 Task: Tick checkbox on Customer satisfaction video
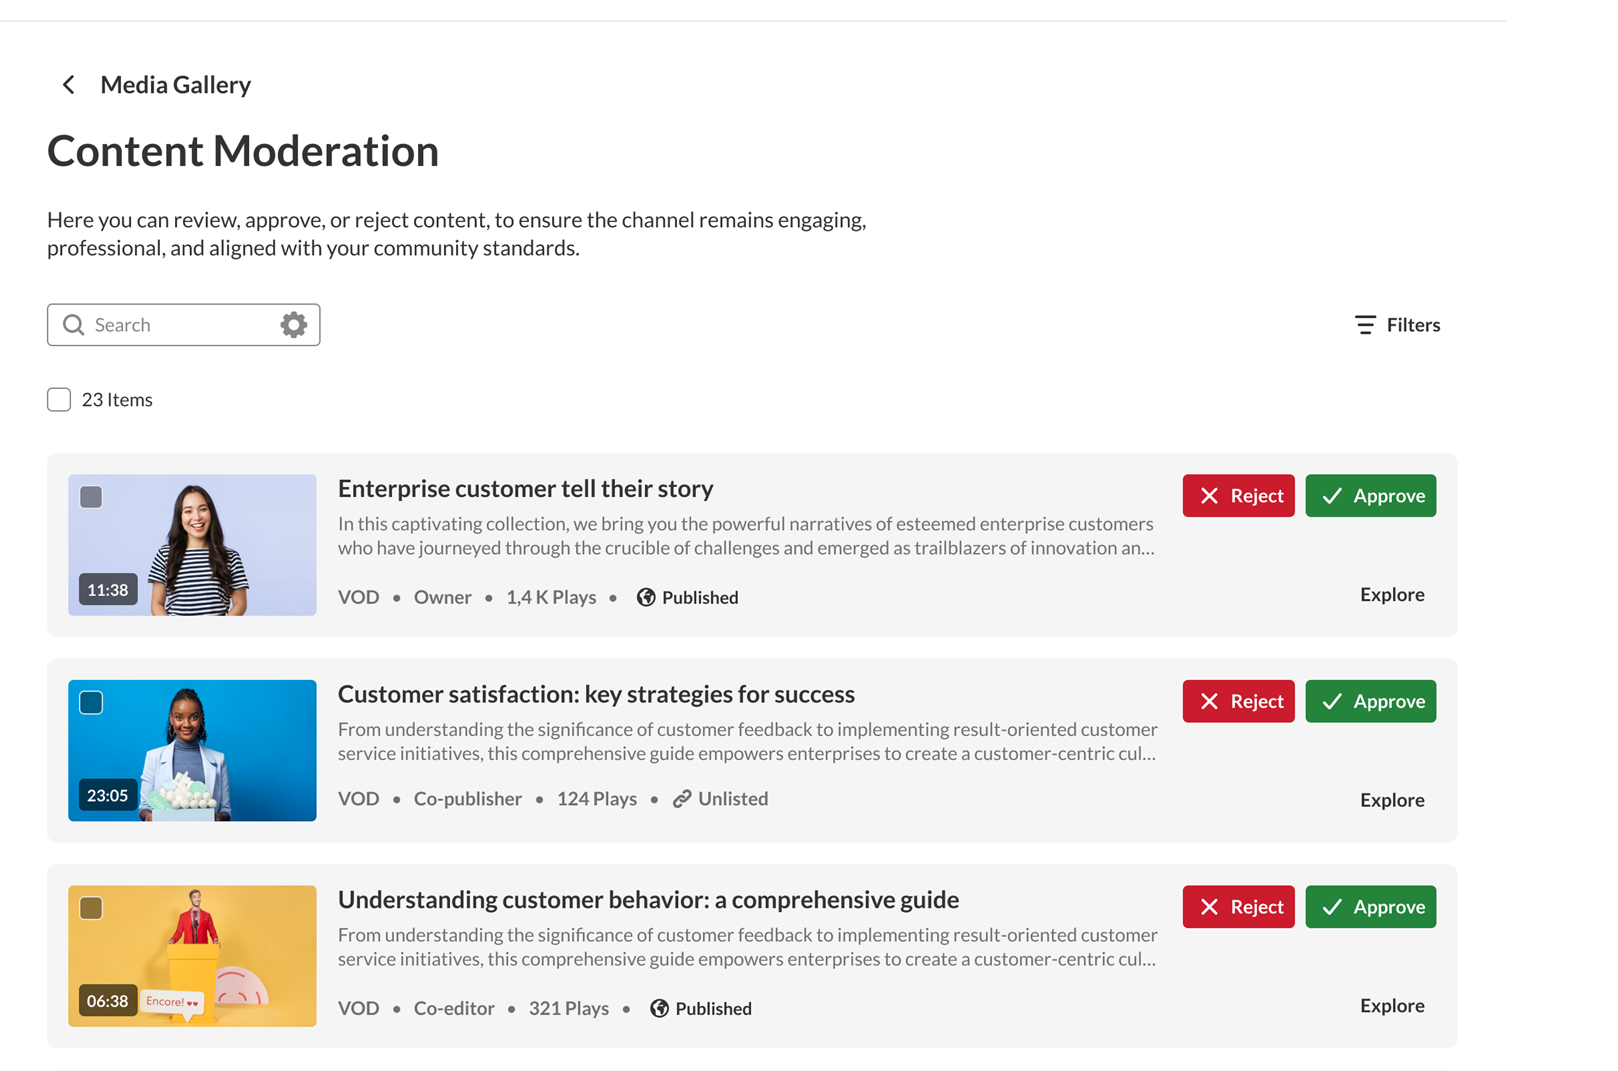coord(91,703)
